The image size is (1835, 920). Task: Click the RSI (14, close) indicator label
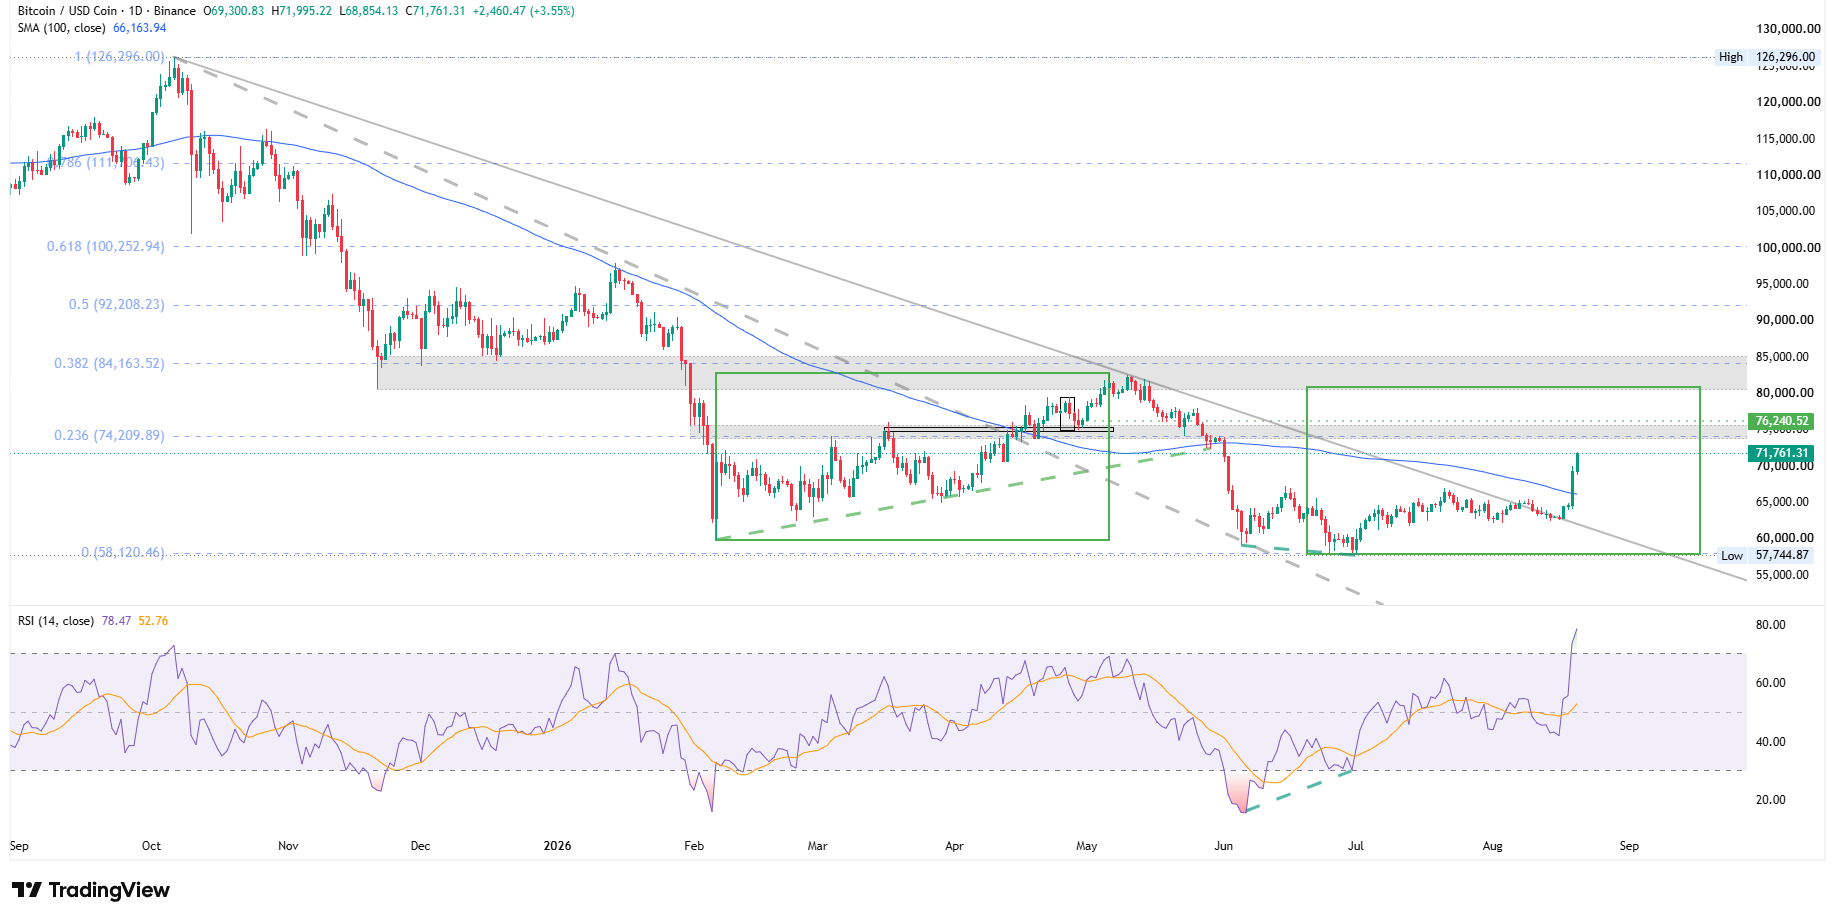[56, 621]
